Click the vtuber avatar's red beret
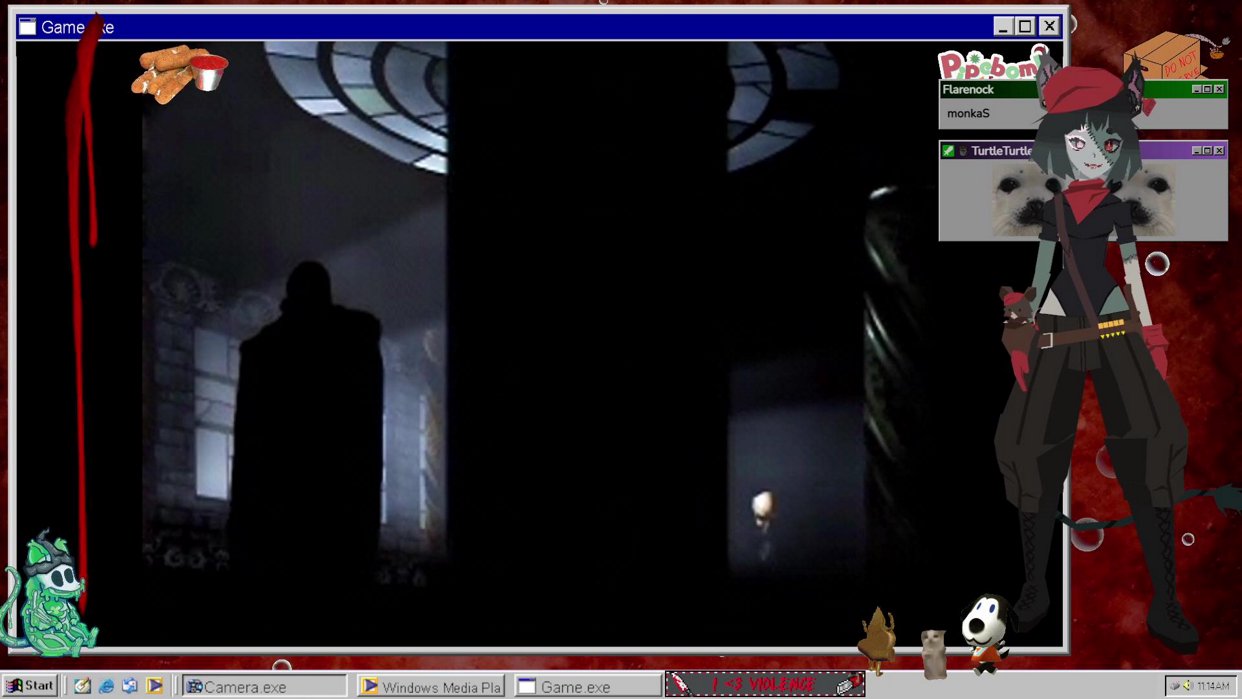 point(1082,88)
